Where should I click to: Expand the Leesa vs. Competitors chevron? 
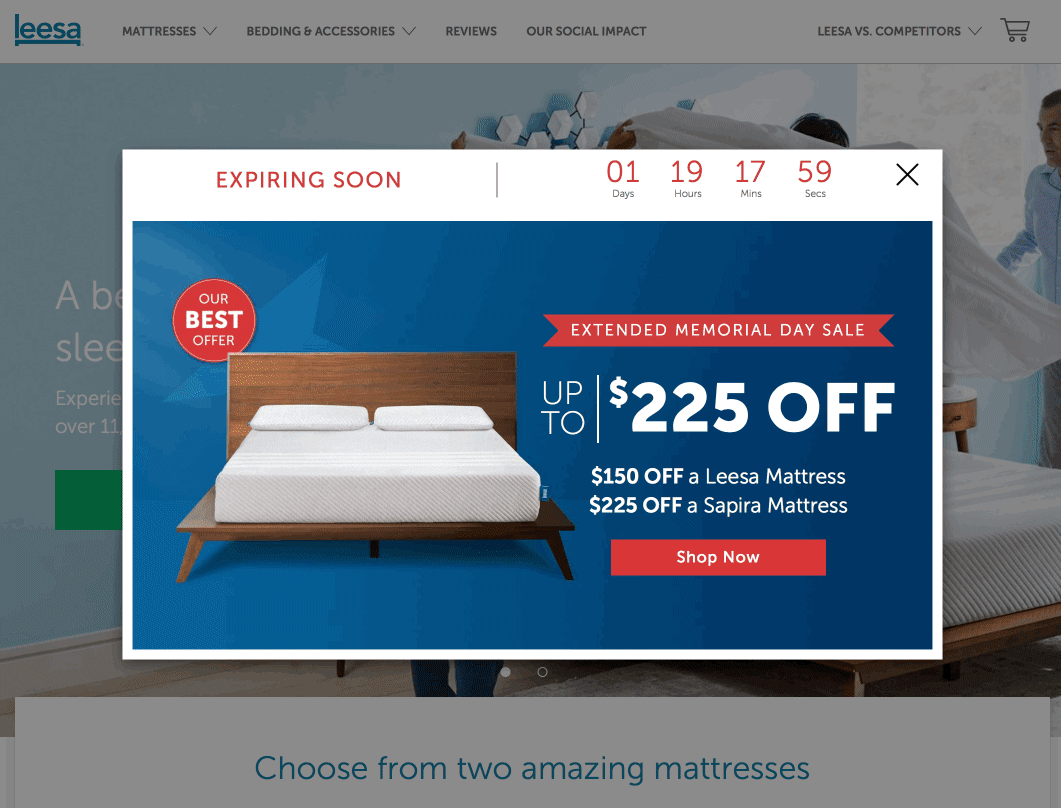click(x=974, y=31)
